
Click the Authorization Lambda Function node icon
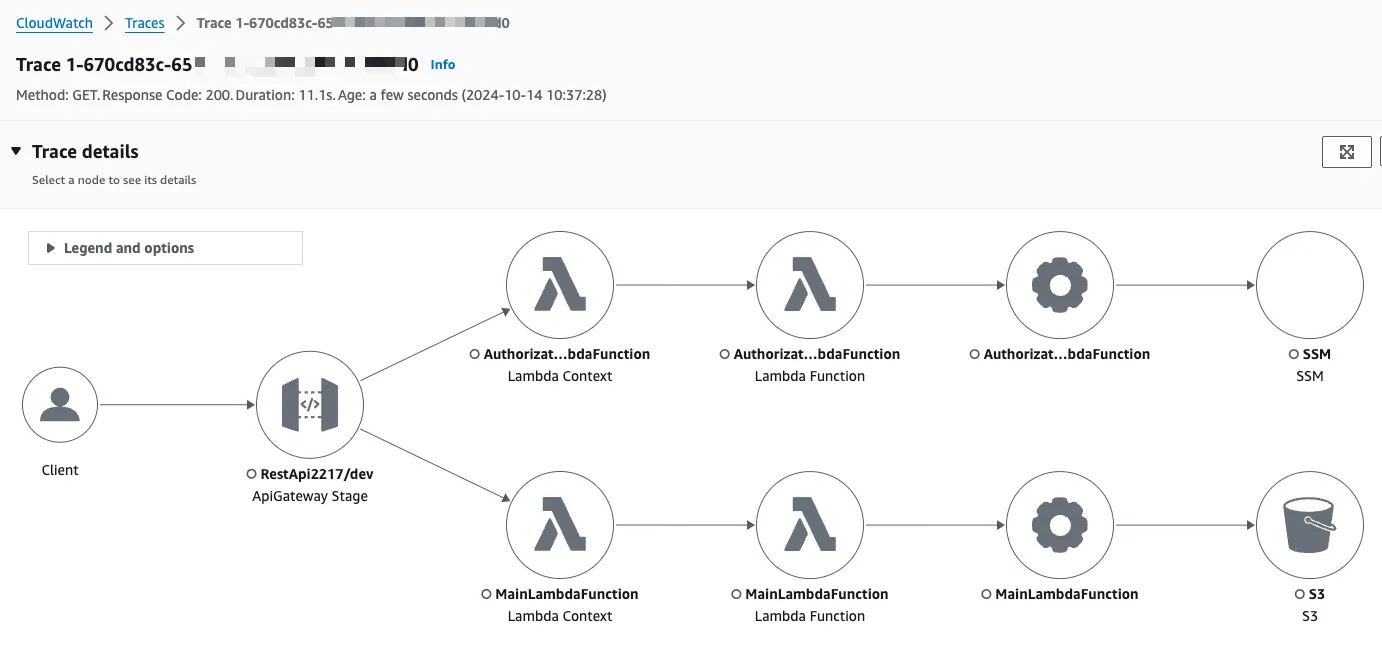[810, 285]
